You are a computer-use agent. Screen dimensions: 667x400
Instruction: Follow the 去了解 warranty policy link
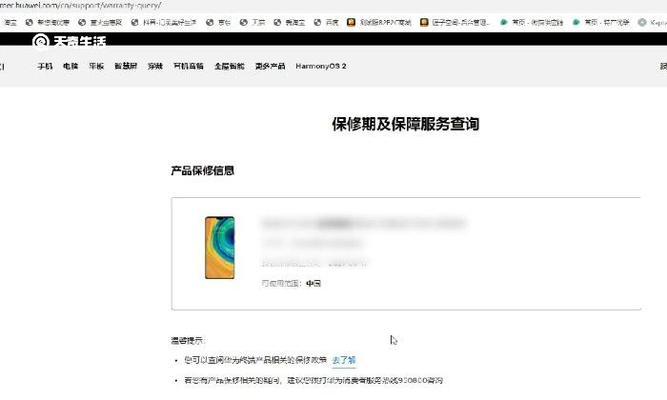(x=344, y=360)
